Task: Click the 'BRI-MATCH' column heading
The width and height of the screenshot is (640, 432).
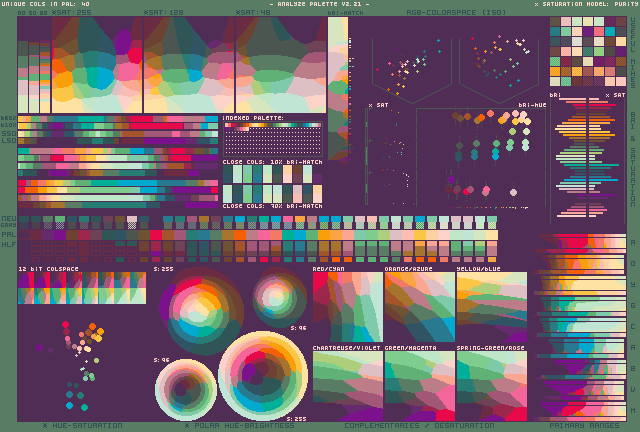Action: (x=345, y=13)
